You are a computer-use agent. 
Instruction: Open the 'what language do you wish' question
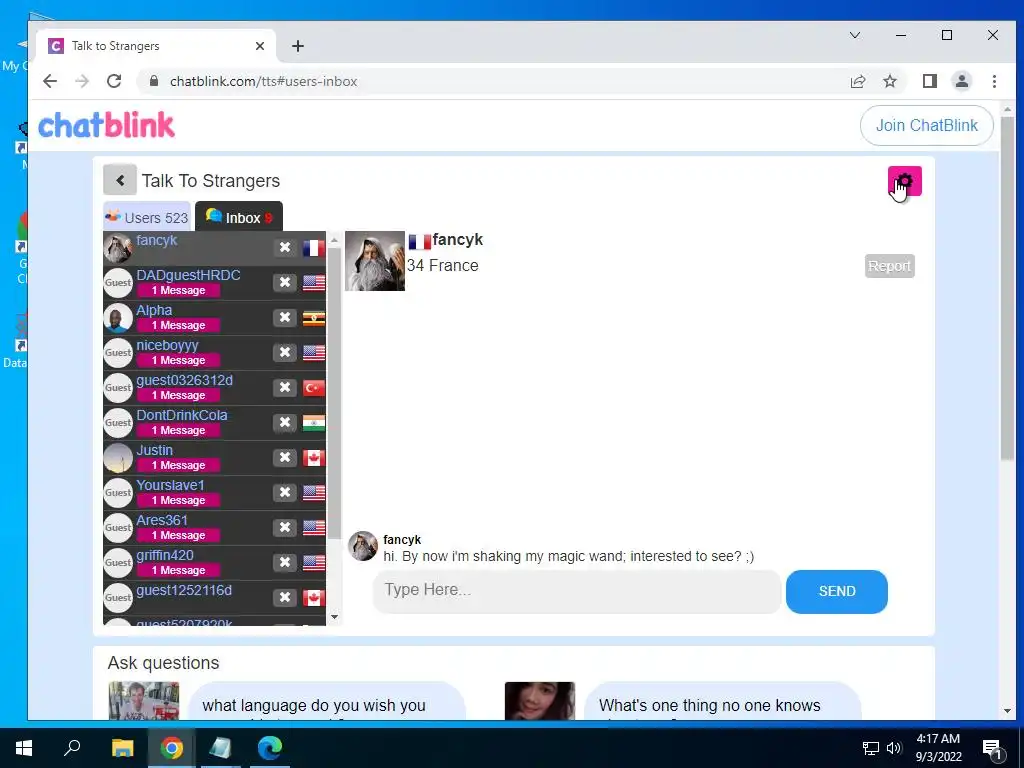pyautogui.click(x=327, y=701)
